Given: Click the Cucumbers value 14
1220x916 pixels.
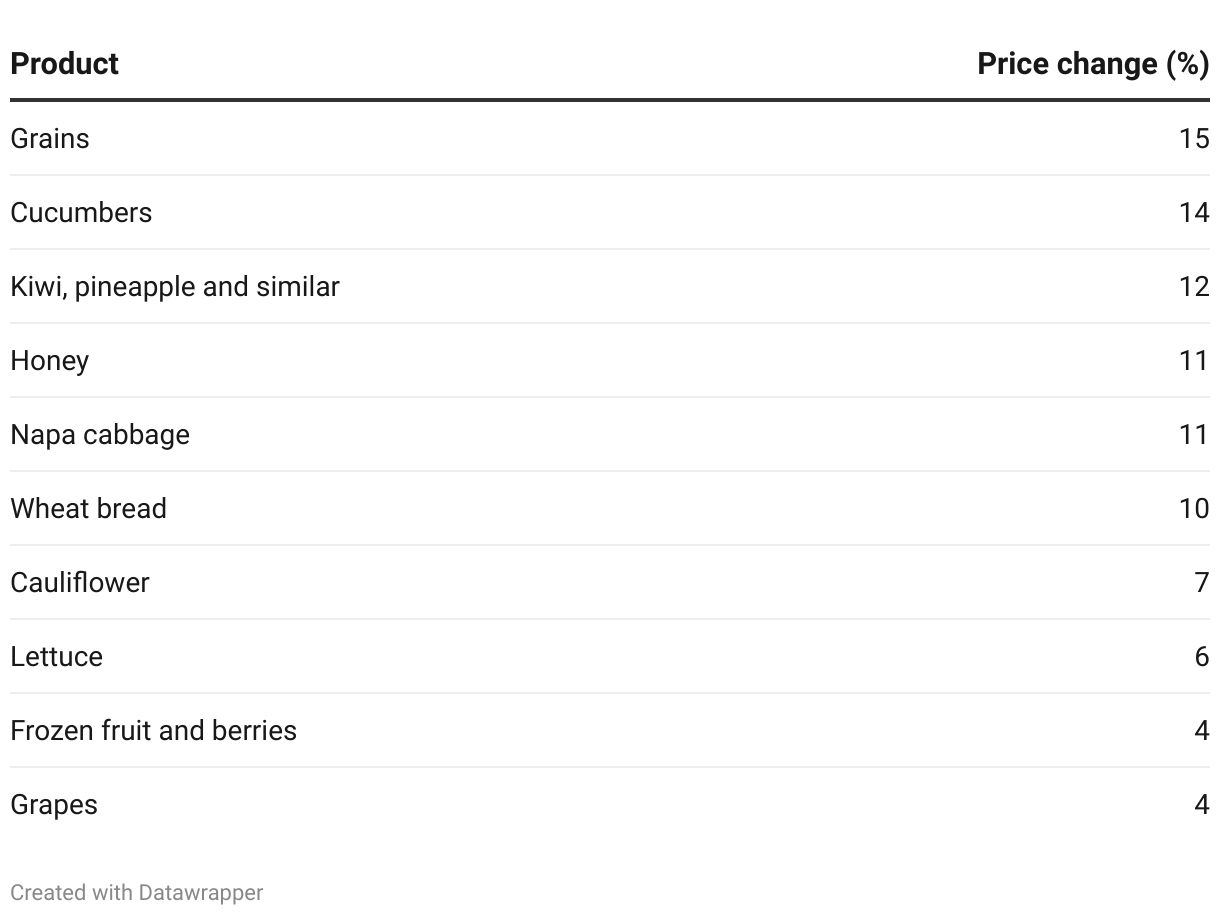Looking at the screenshot, I should click(1194, 212).
